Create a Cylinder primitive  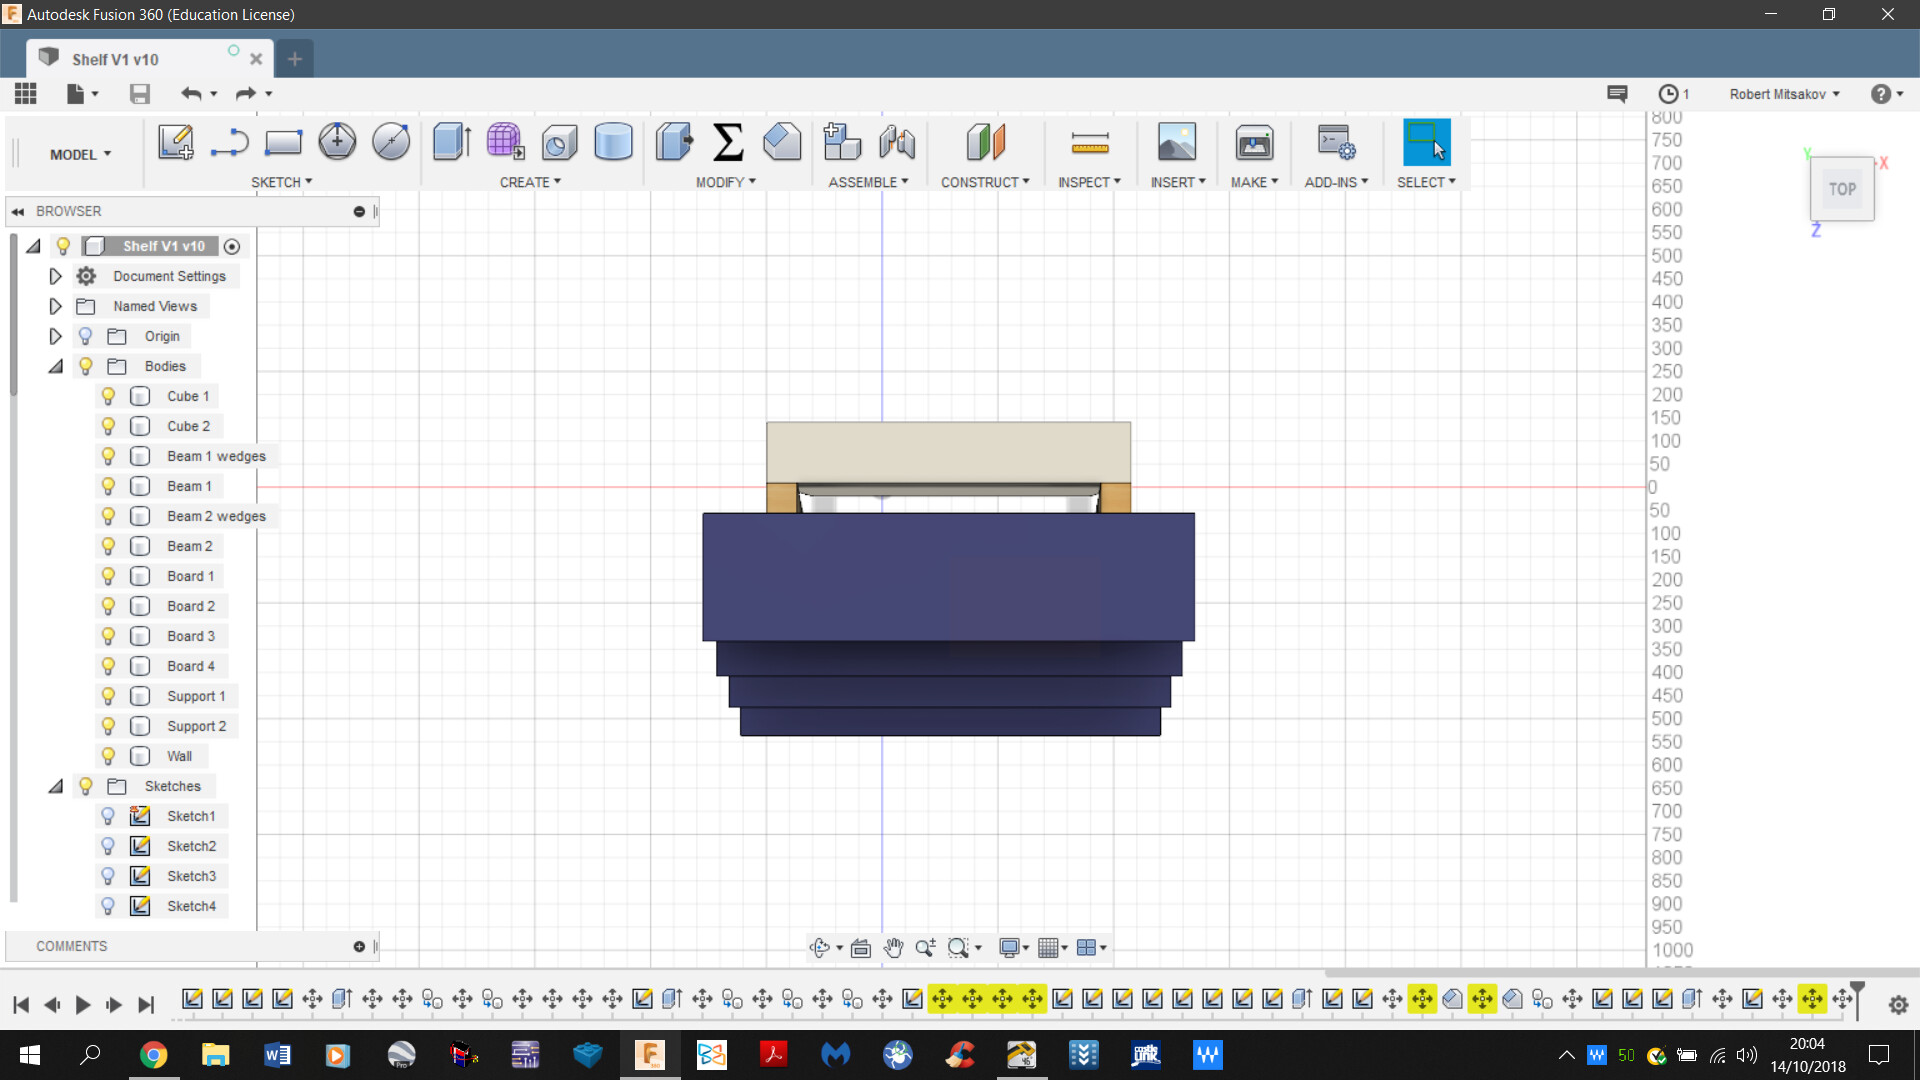point(613,142)
